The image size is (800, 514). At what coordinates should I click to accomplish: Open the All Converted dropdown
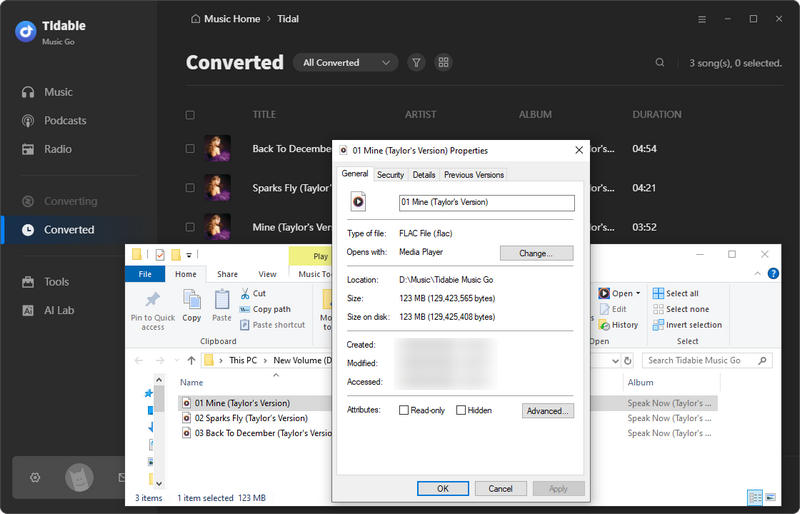346,62
